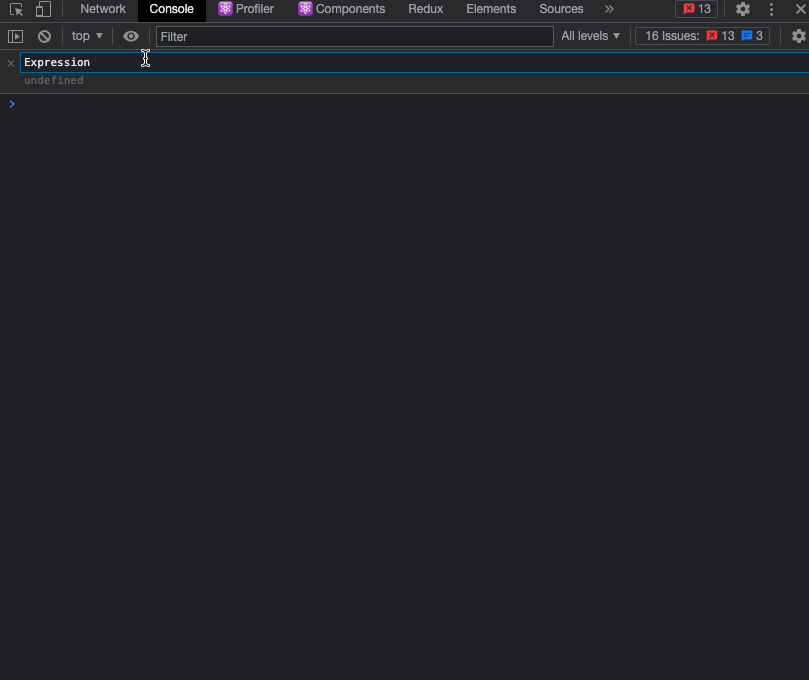The width and height of the screenshot is (809, 680).
Task: Click the clear console icon
Action: point(44,35)
